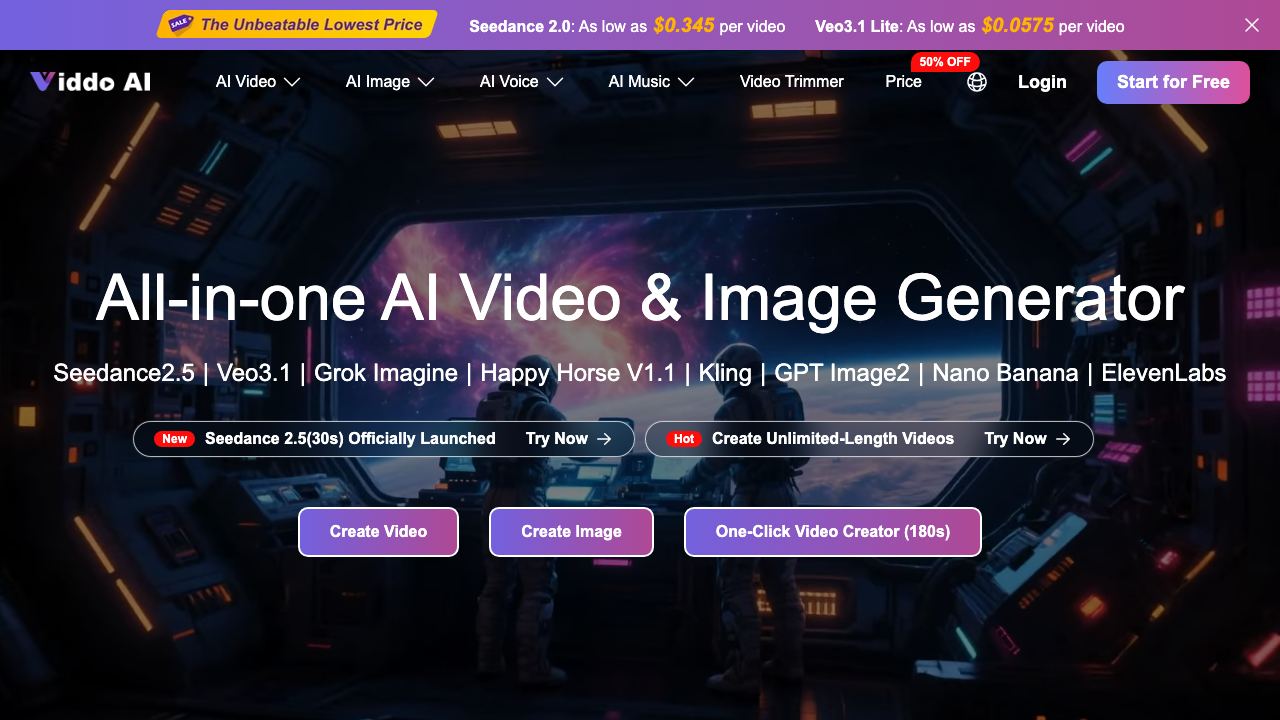
Task: Click the Login link
Action: 1042,82
